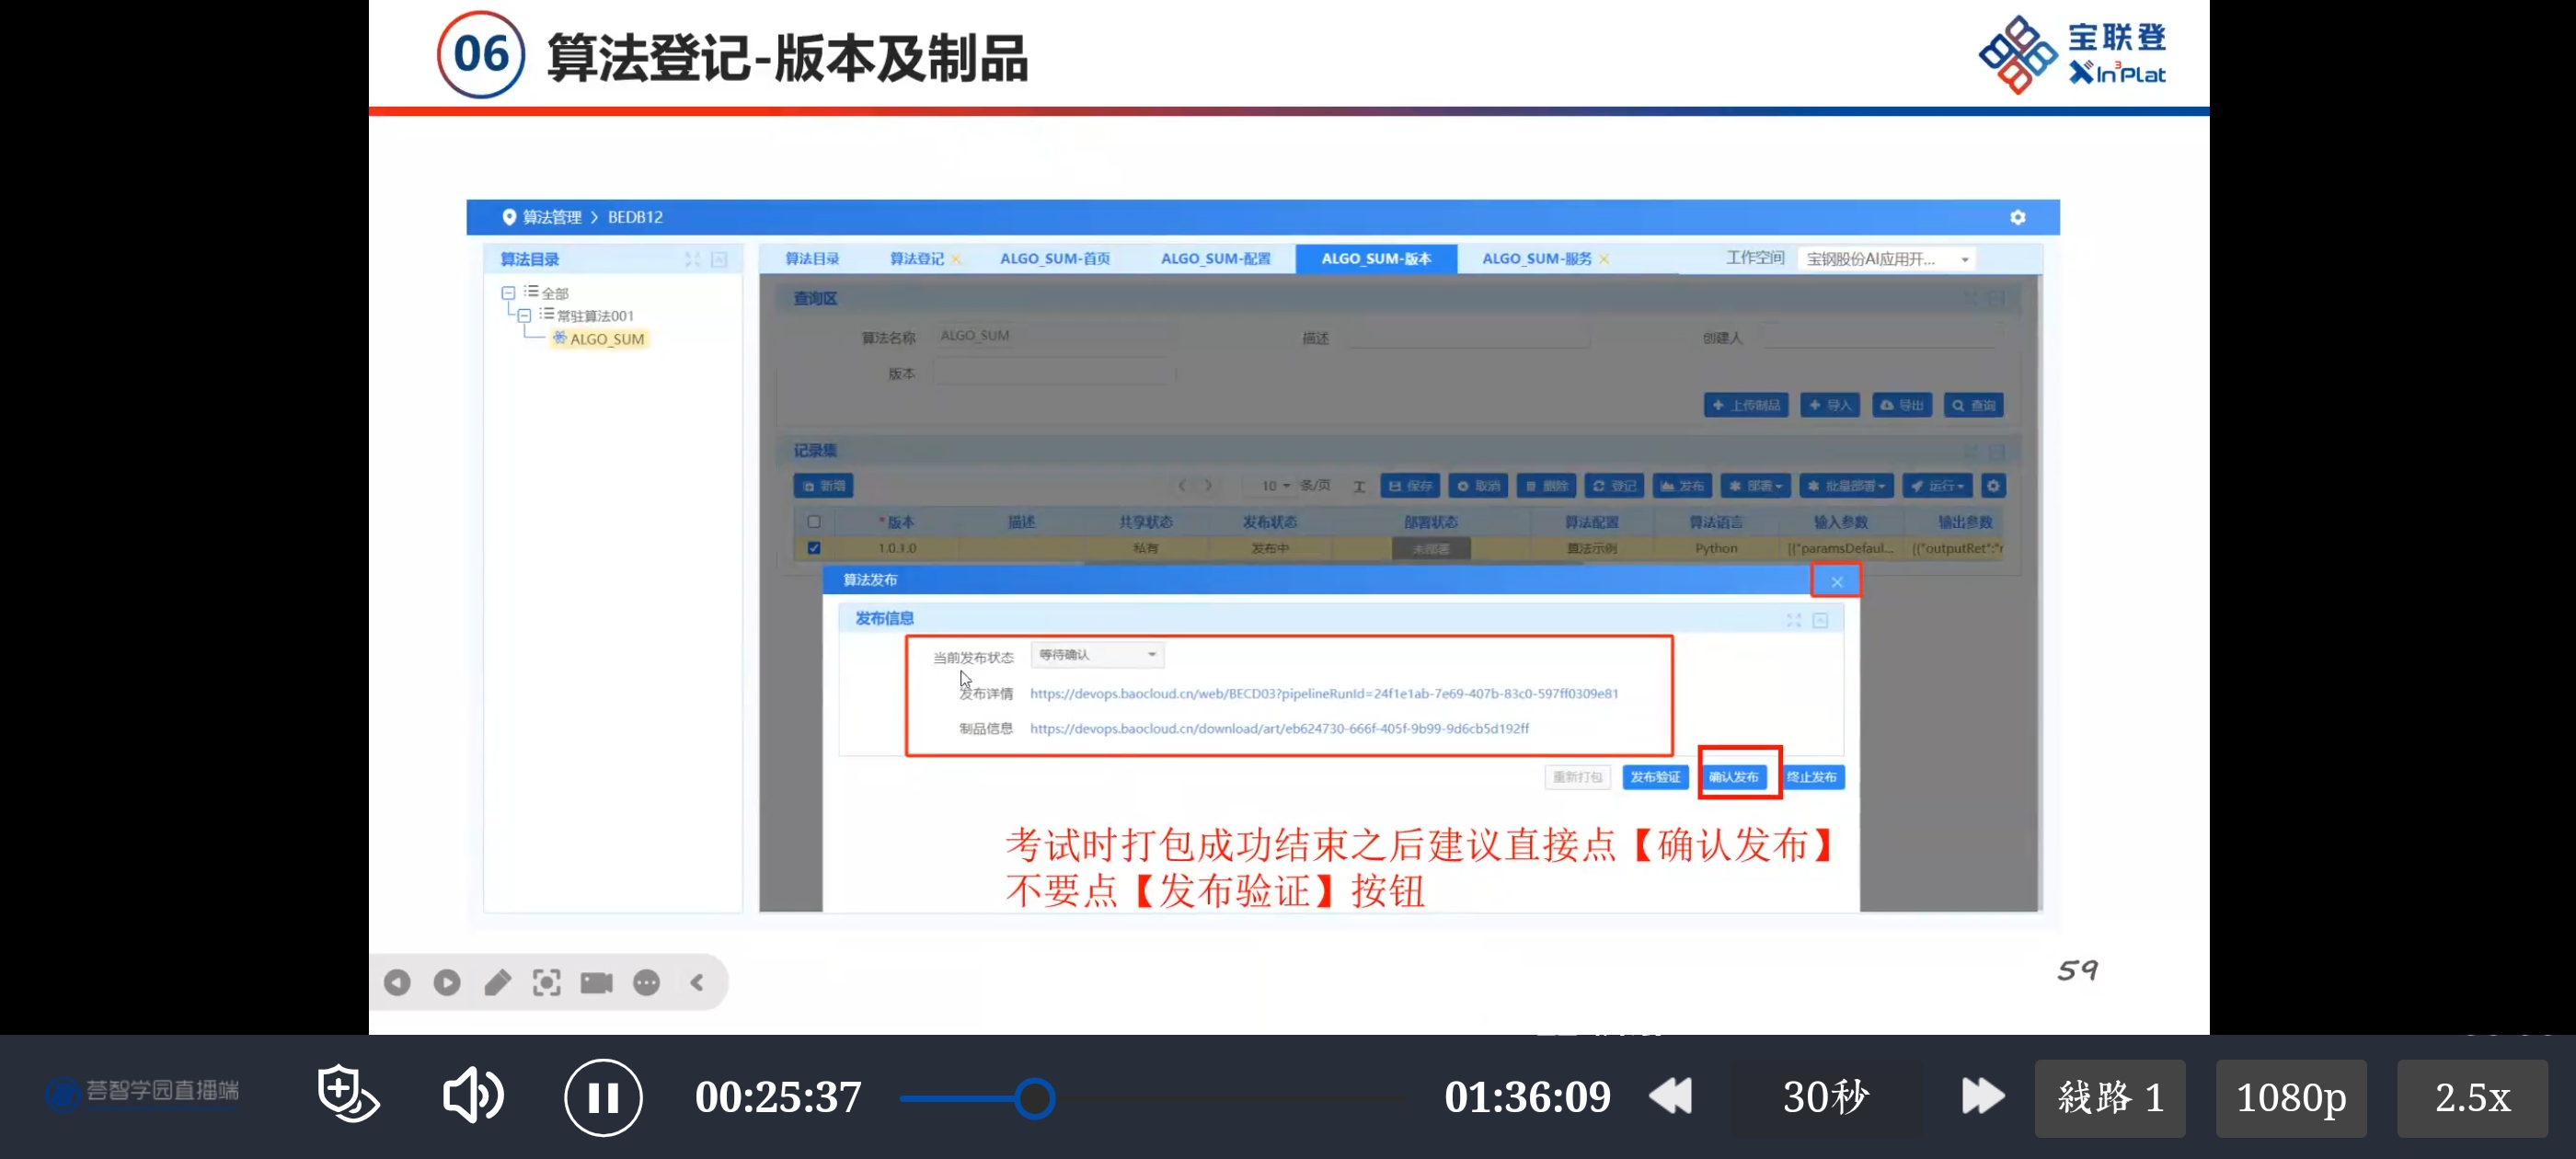Screen dimensions: 2576x1159
Task: Open the 2.5x playback speed menu
Action: [2471, 1097]
